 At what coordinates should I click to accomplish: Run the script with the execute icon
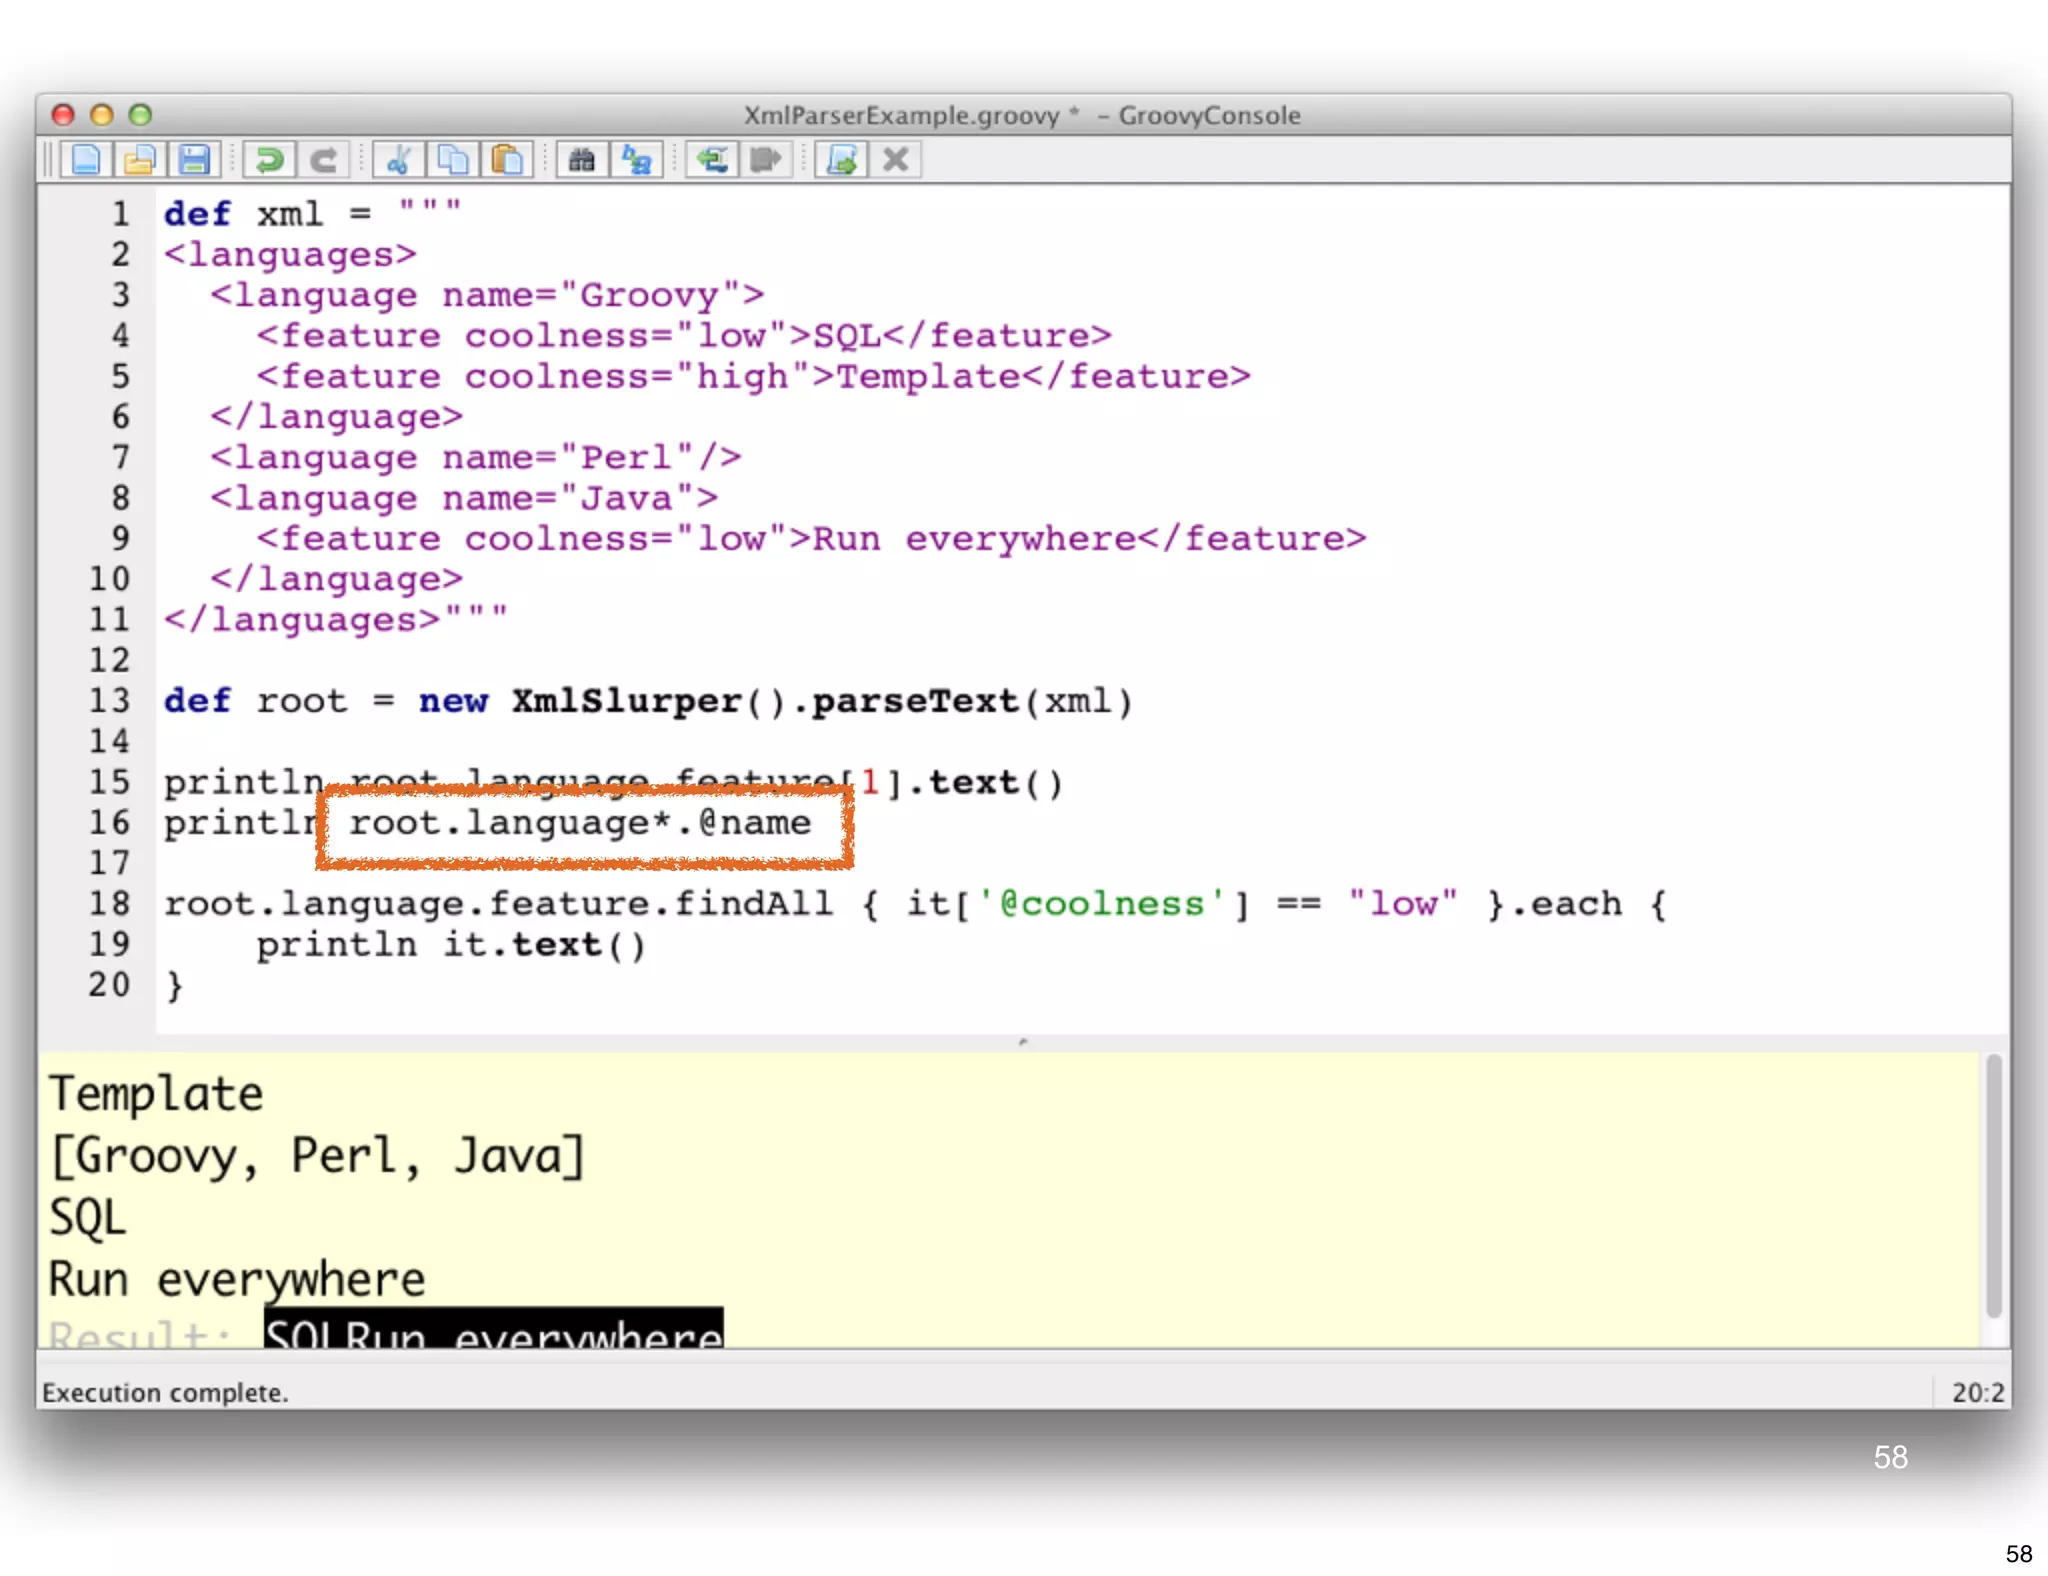[x=841, y=160]
